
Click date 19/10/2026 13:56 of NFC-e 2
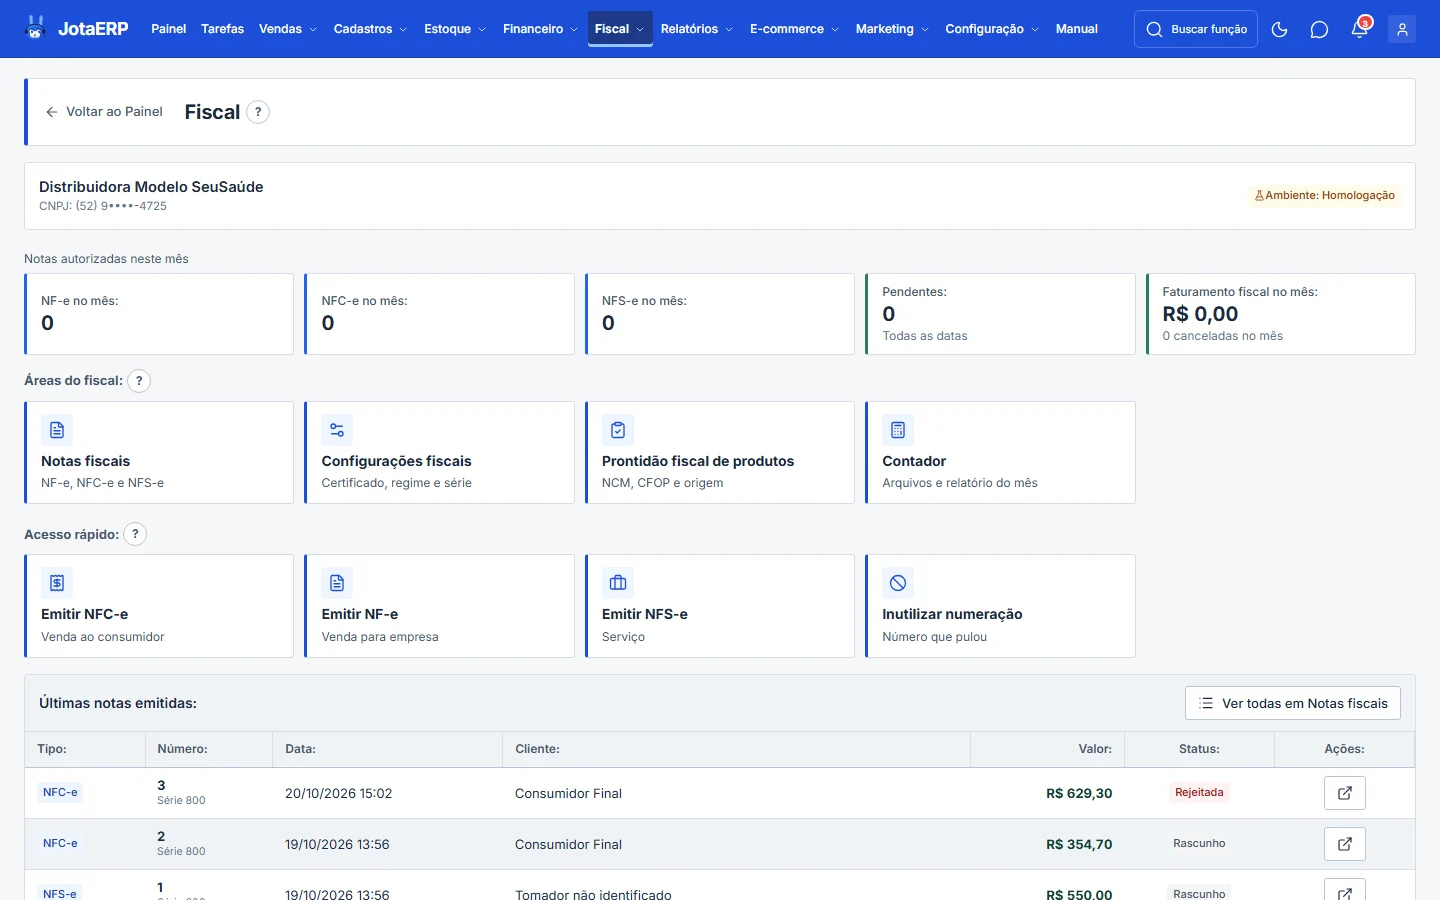(x=337, y=844)
